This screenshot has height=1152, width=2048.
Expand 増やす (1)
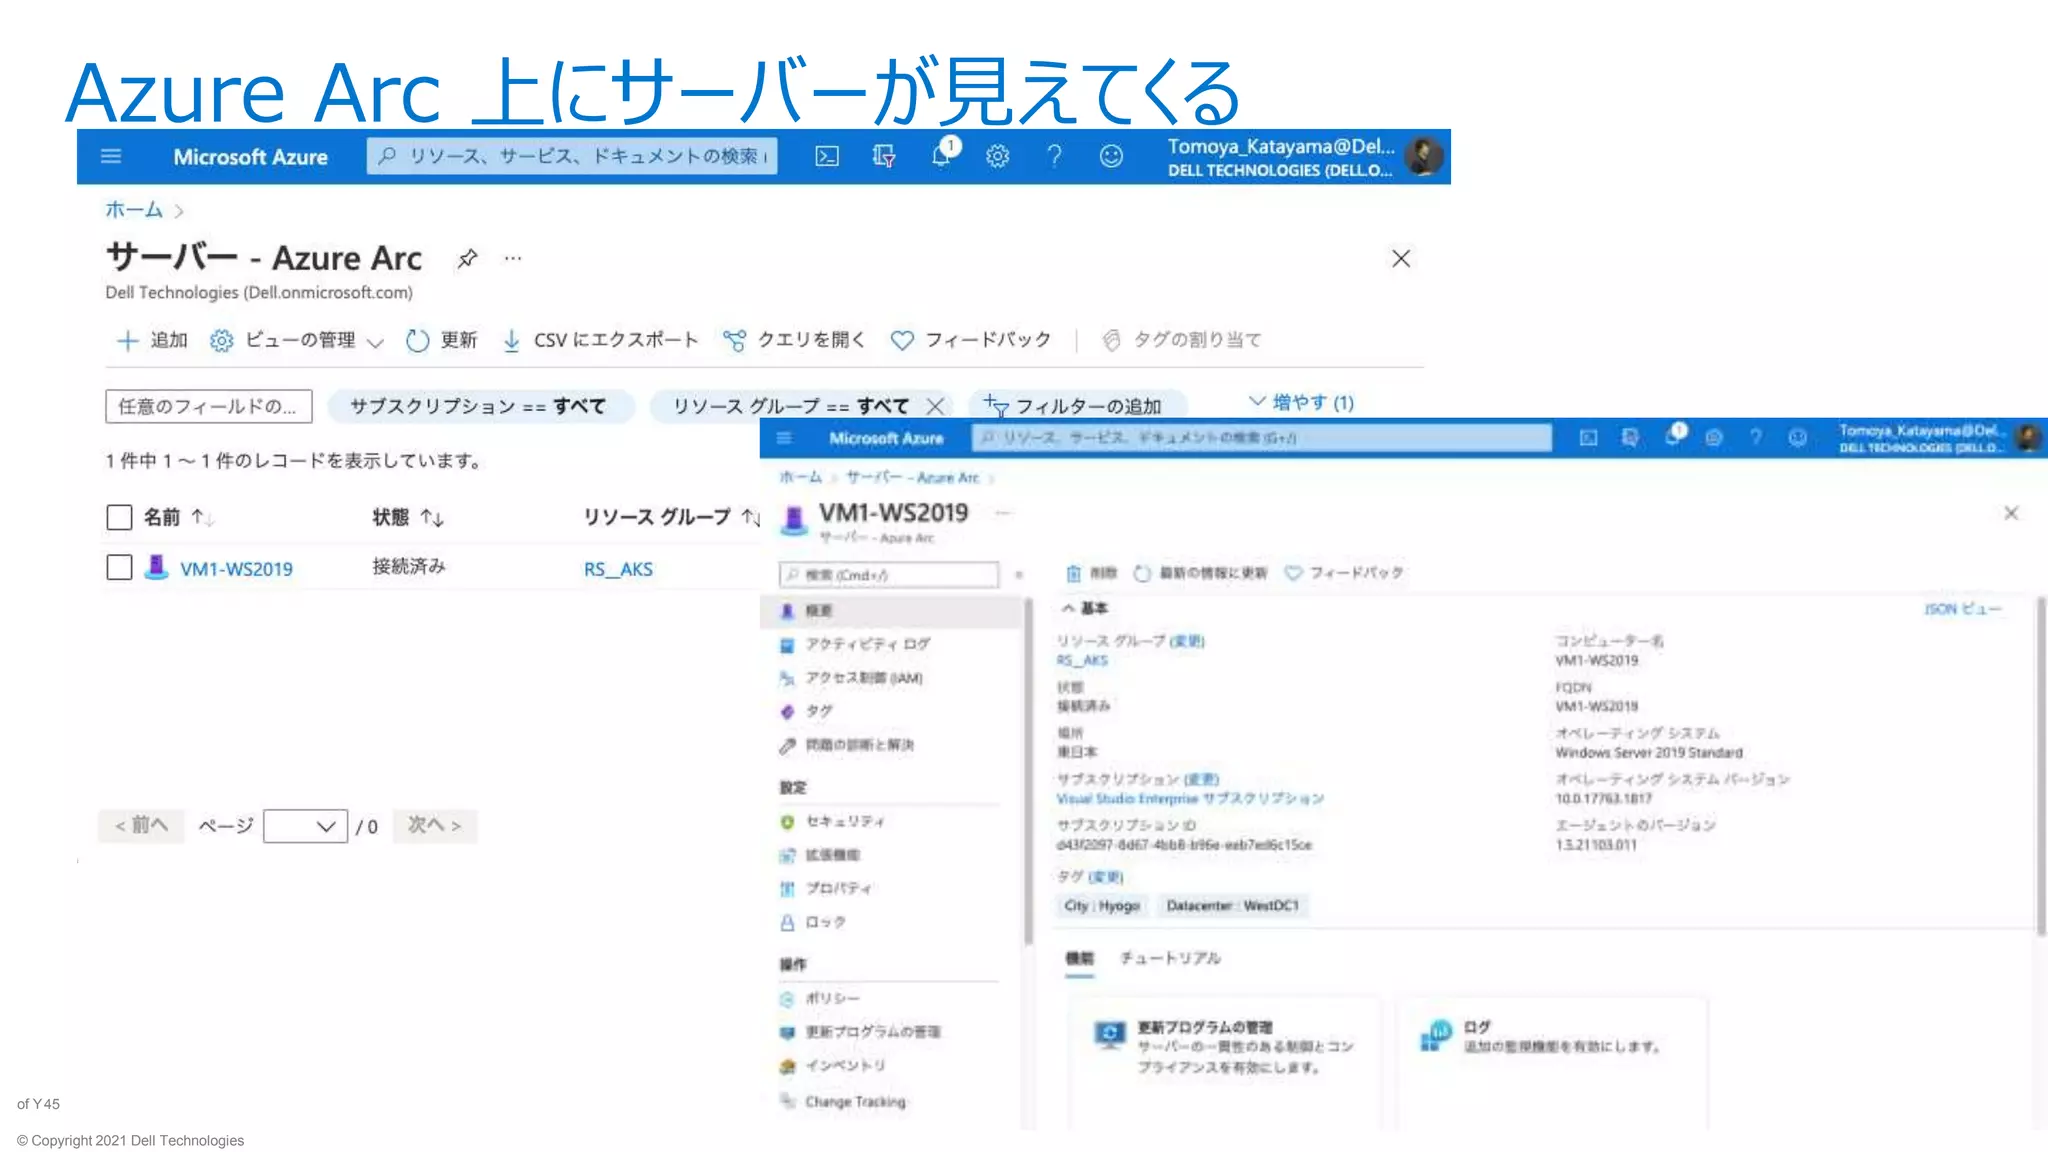1301,402
